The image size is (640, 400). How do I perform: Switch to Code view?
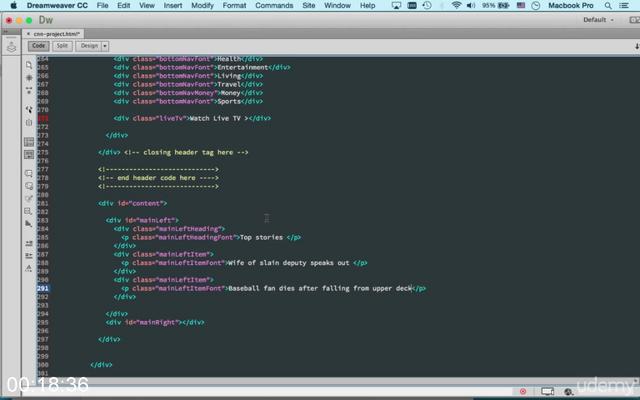39,46
